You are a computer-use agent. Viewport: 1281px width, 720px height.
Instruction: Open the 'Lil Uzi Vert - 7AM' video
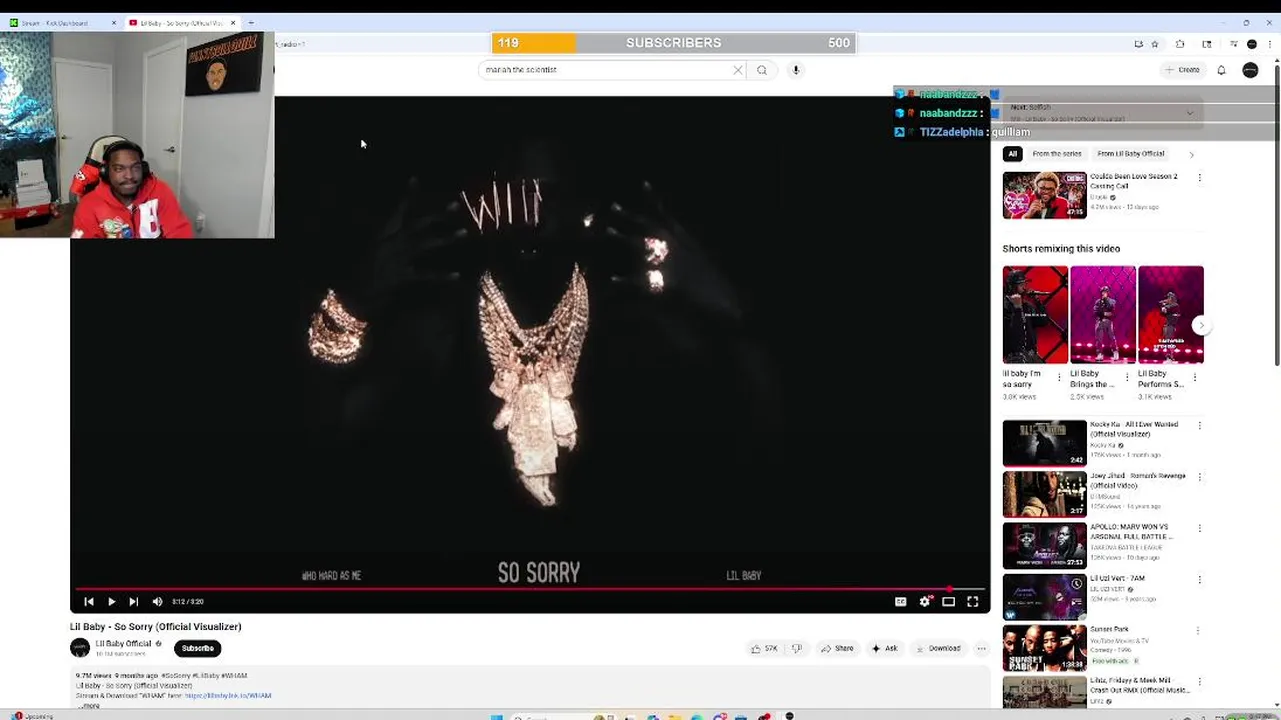pos(1044,597)
